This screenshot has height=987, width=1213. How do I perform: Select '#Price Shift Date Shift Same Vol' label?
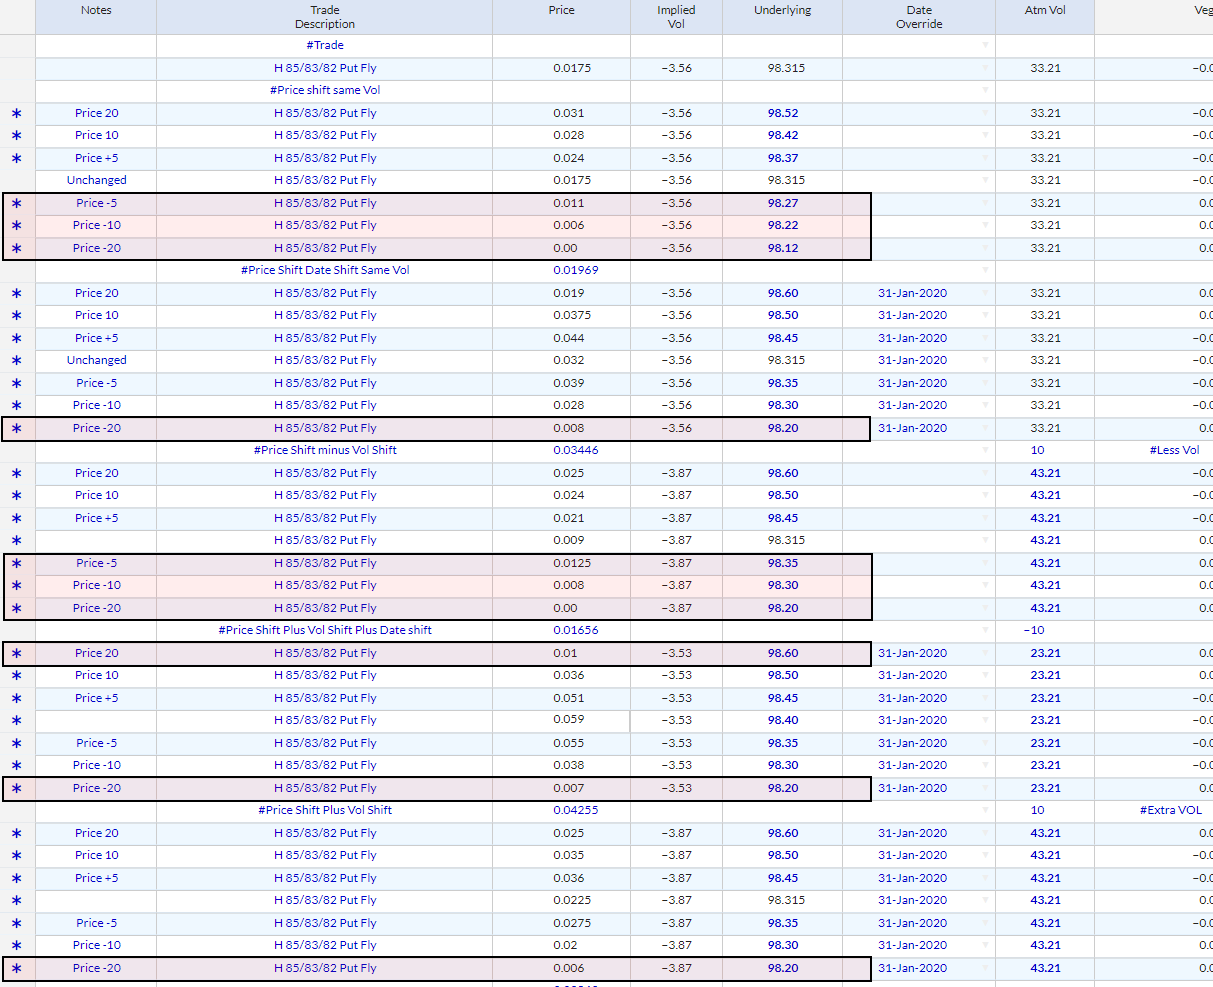(325, 271)
